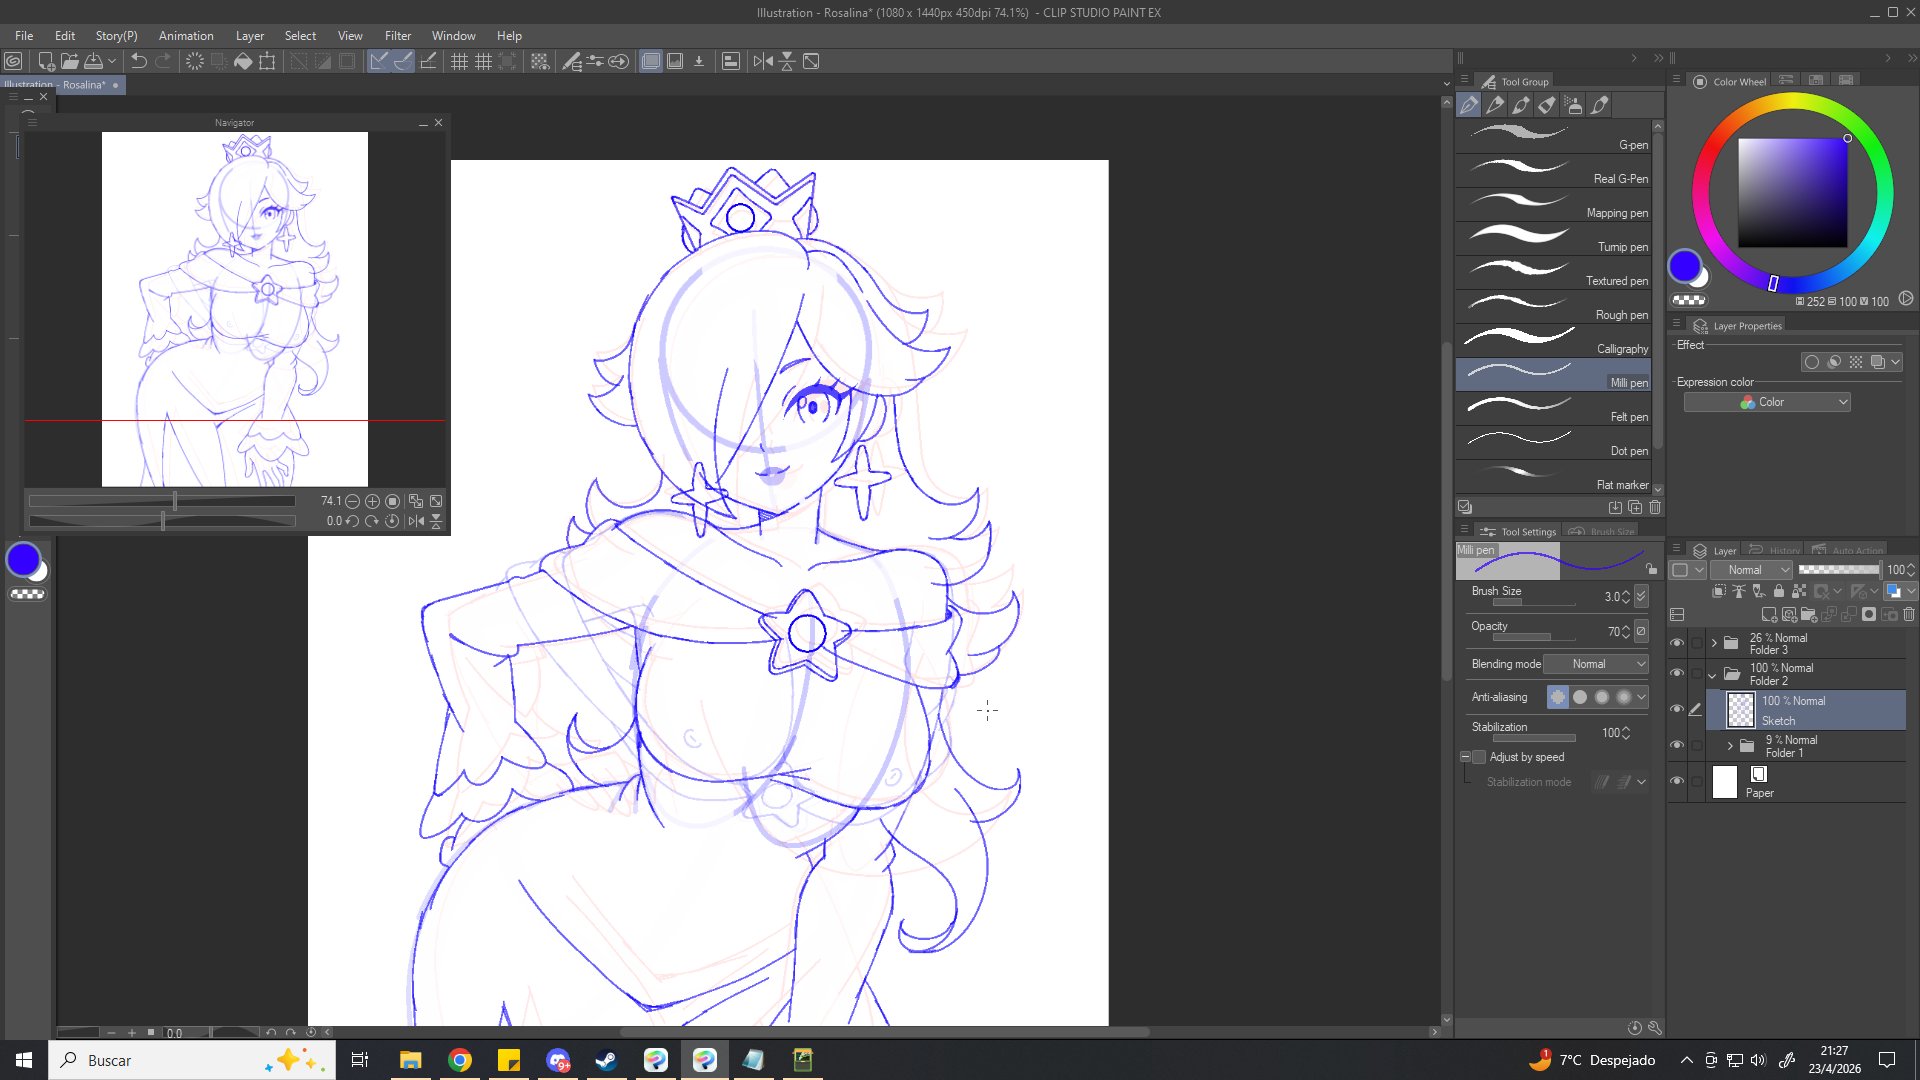Viewport: 1920px width, 1080px height.
Task: Click the Save icon in the toolbar
Action: click(93, 62)
